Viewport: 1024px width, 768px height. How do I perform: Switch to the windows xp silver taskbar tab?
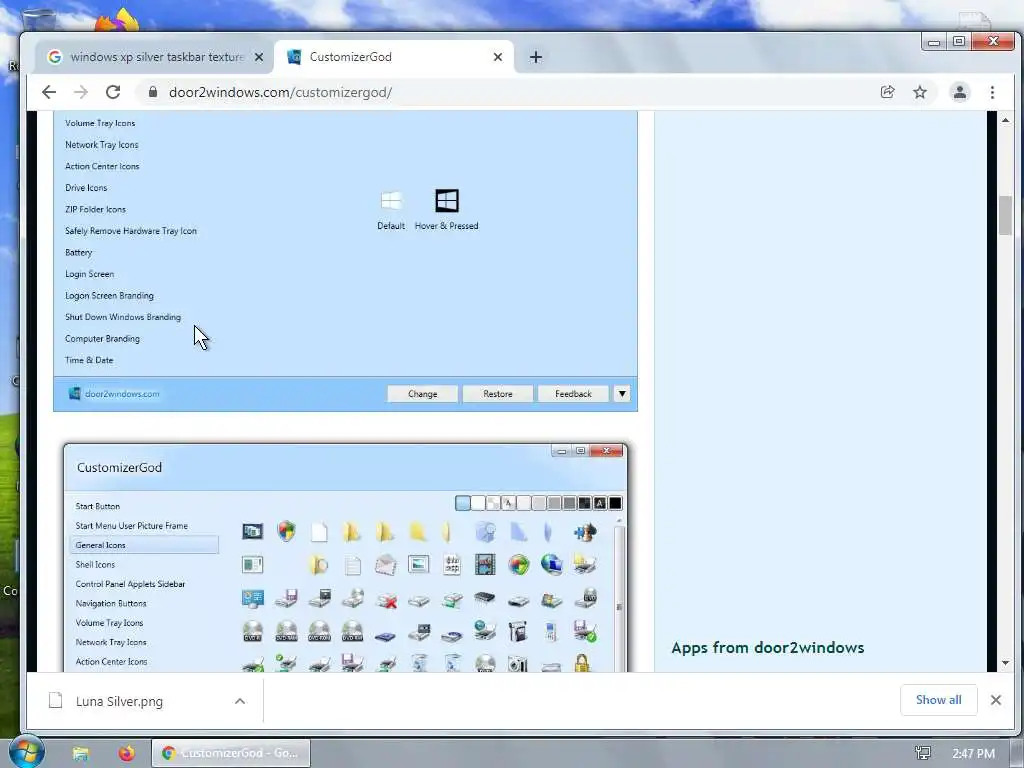pos(154,57)
